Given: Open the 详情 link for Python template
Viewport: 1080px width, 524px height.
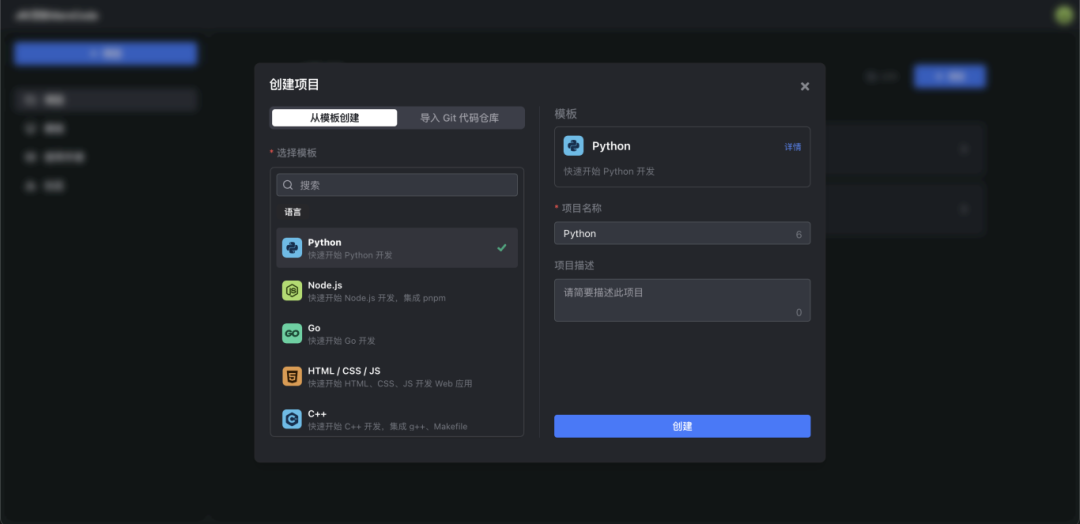Looking at the screenshot, I should tap(793, 147).
